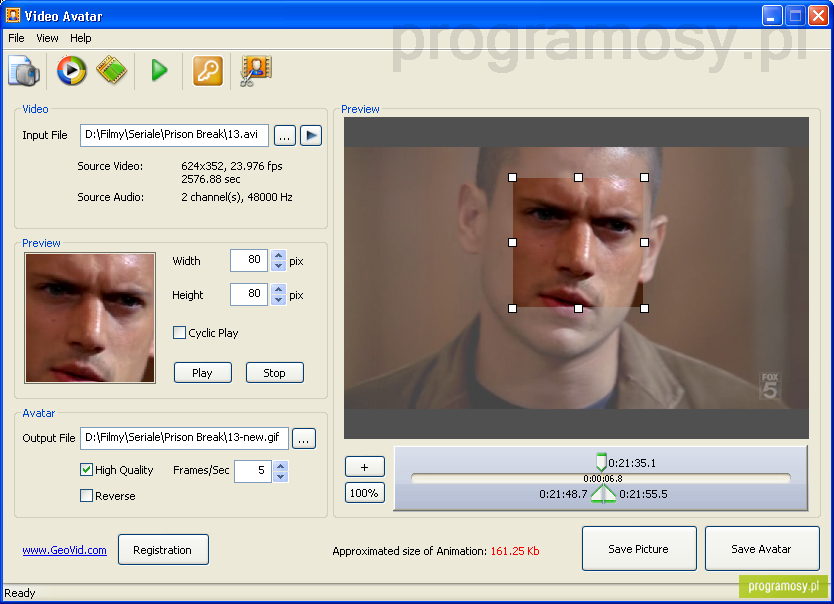834x604 pixels.
Task: Click the Width value field
Action: coord(249,261)
